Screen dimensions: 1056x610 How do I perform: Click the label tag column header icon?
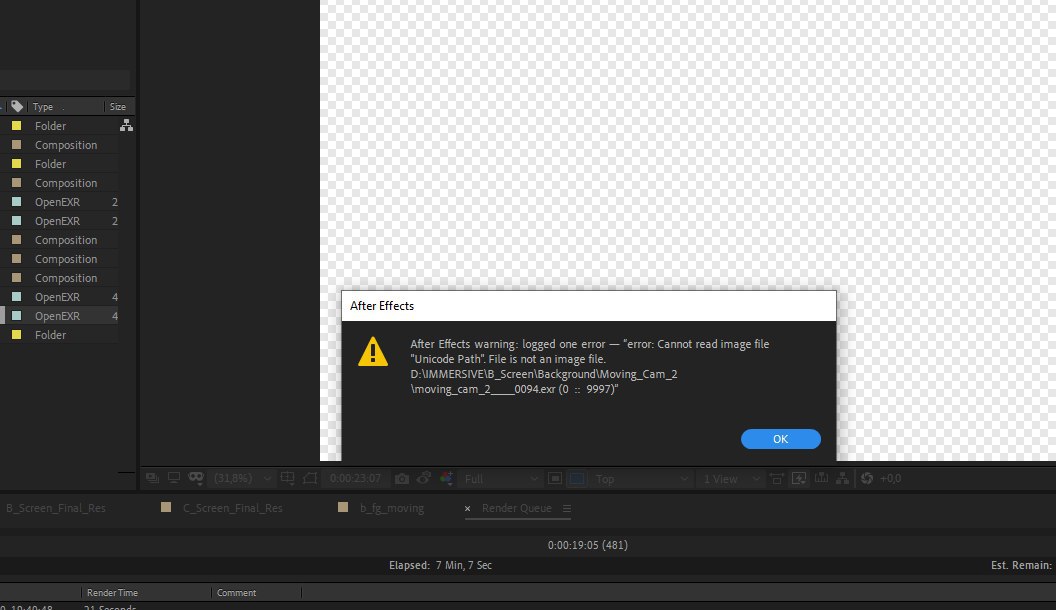17,106
